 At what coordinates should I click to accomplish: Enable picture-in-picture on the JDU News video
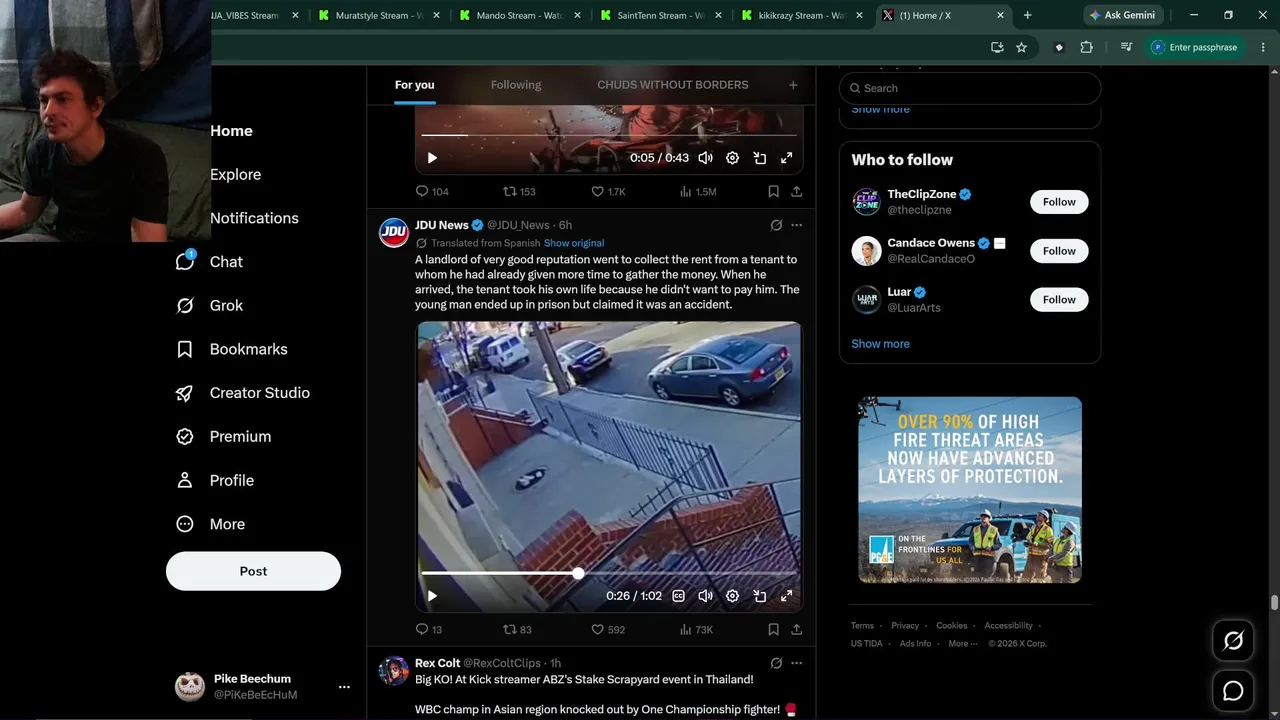pyautogui.click(x=760, y=596)
